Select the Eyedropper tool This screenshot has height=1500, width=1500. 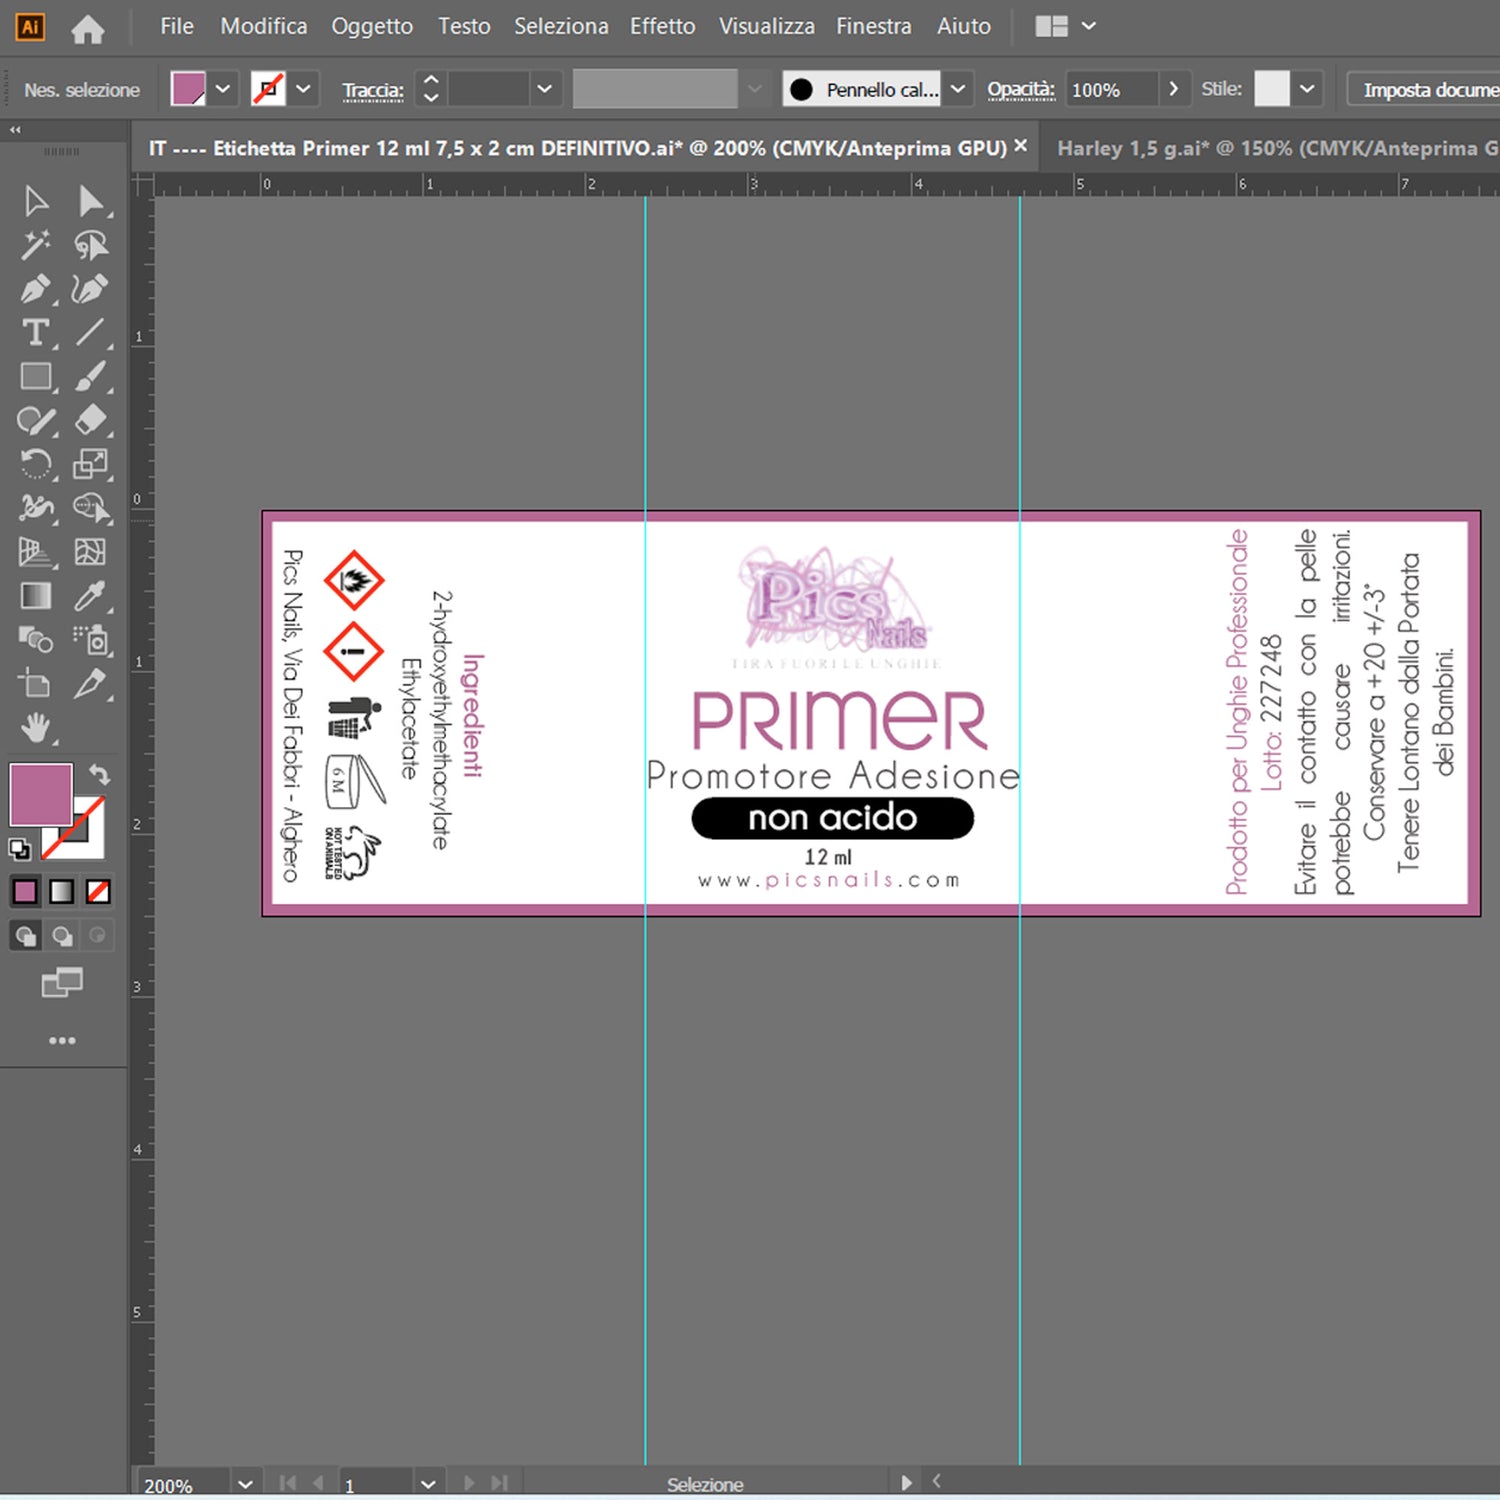(91, 596)
